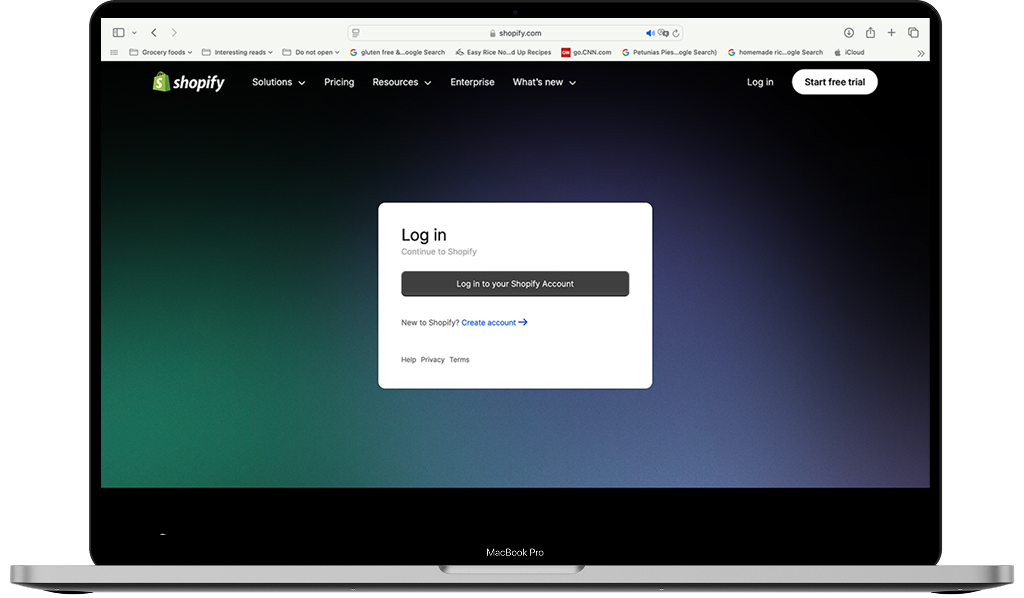
Task: Open the homemade rice Google Search bookmark
Action: tap(775, 52)
